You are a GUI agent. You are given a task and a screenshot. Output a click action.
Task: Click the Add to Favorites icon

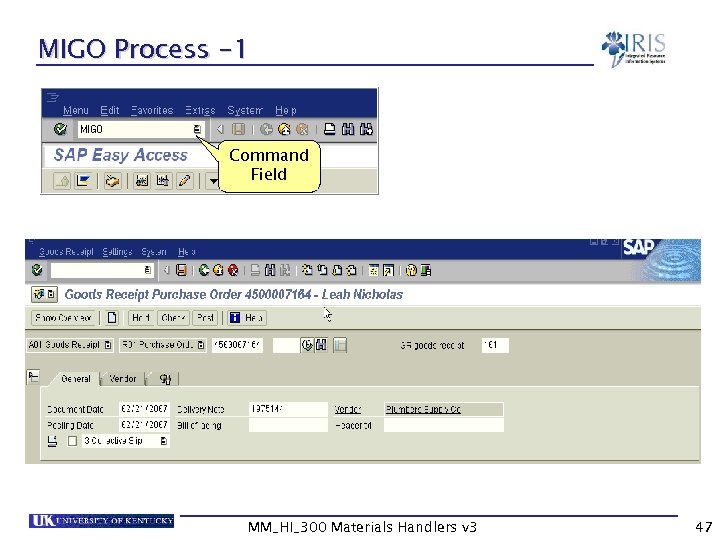(x=142, y=181)
